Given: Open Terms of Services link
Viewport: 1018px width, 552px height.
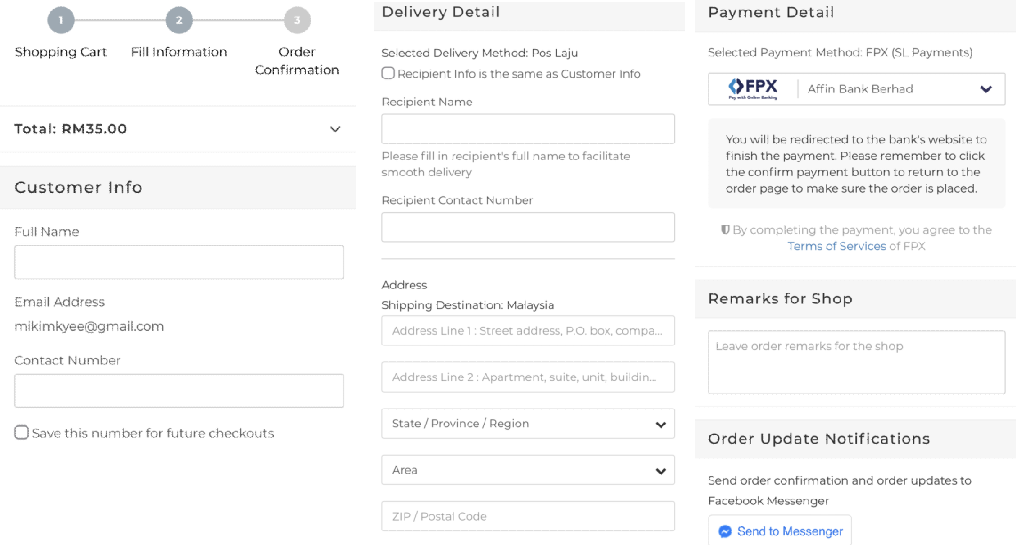Looking at the screenshot, I should pyautogui.click(x=836, y=246).
